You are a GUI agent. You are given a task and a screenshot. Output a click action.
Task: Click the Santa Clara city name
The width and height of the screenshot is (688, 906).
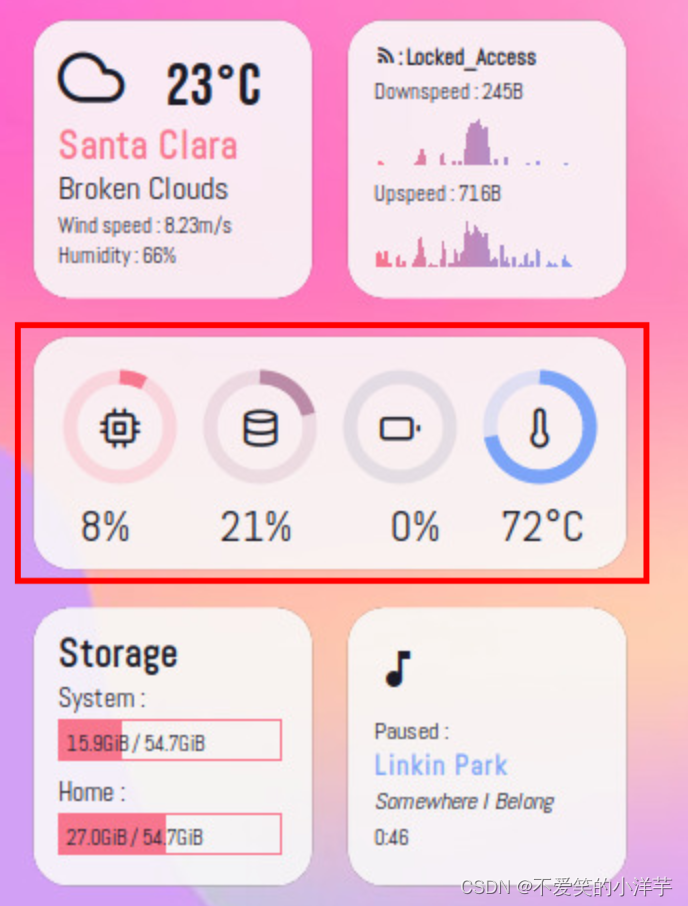pos(148,146)
